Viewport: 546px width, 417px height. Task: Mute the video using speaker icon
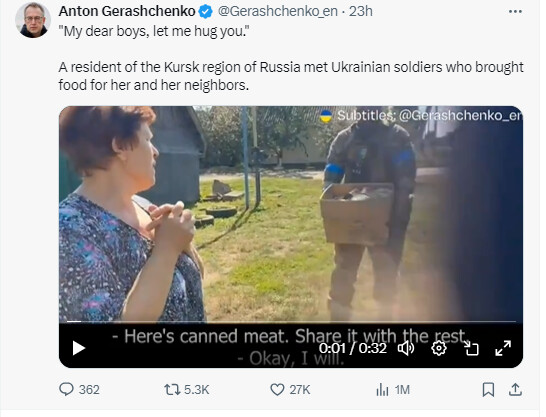coord(406,348)
